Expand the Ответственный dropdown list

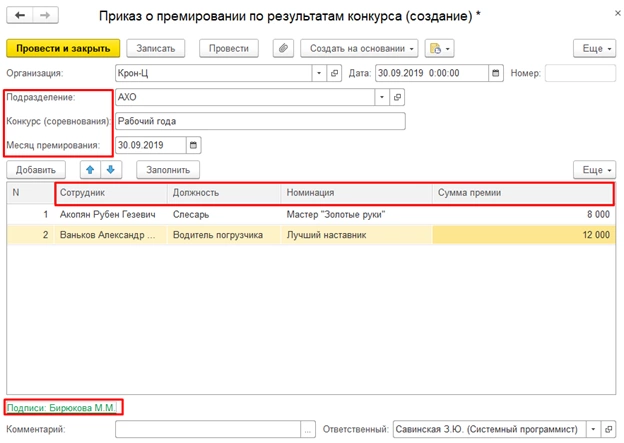tap(593, 429)
